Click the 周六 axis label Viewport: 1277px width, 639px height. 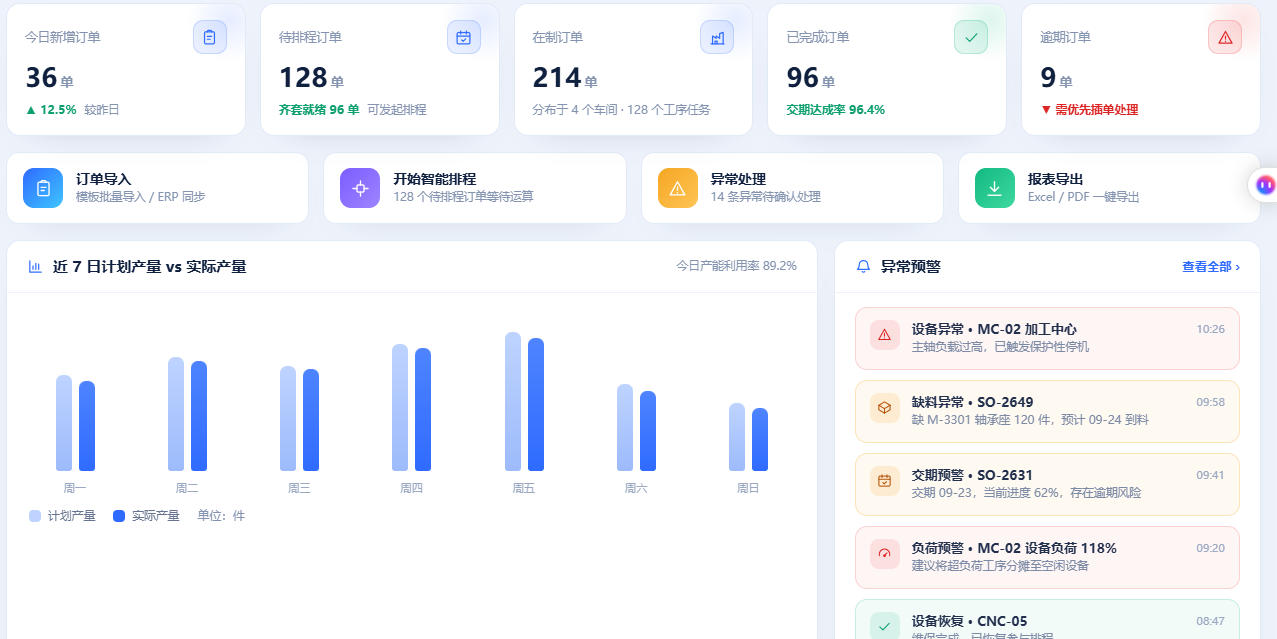click(x=636, y=488)
